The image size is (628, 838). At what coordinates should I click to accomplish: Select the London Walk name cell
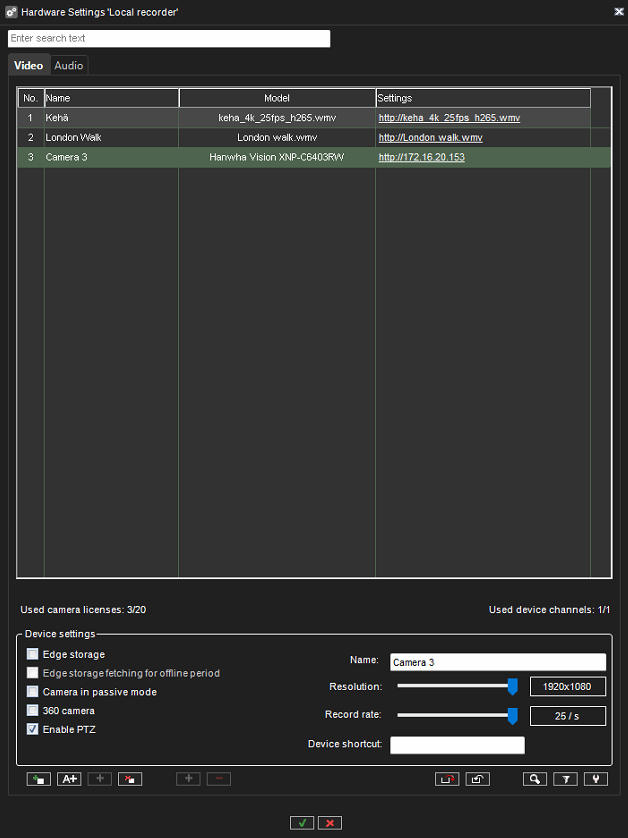(x=111, y=137)
